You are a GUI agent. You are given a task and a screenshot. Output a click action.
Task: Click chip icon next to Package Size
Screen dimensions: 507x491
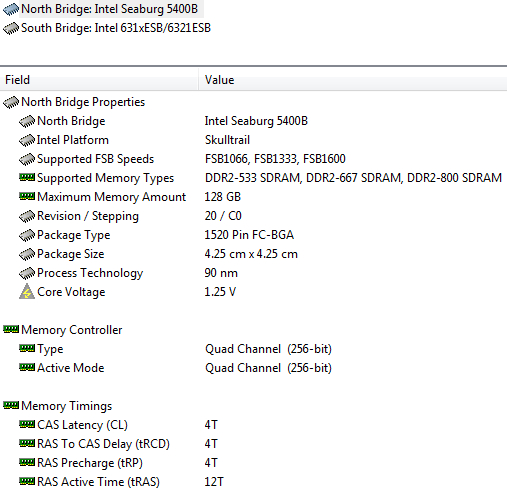point(27,254)
